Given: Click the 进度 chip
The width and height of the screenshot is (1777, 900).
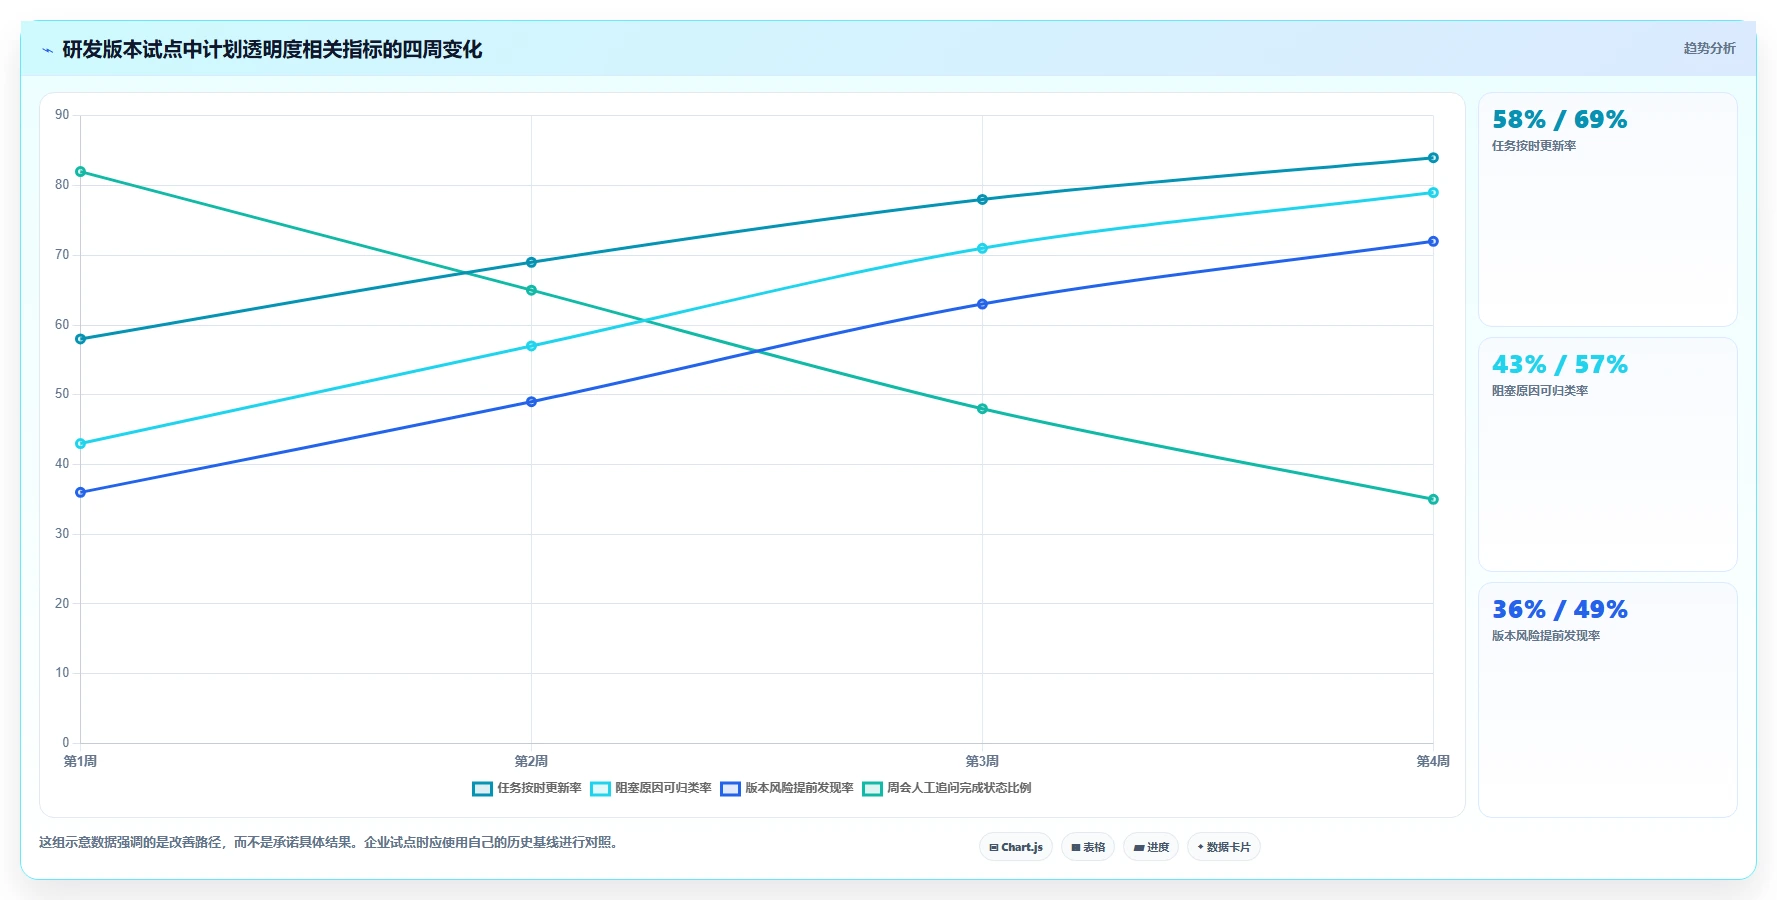Looking at the screenshot, I should click(x=1151, y=847).
